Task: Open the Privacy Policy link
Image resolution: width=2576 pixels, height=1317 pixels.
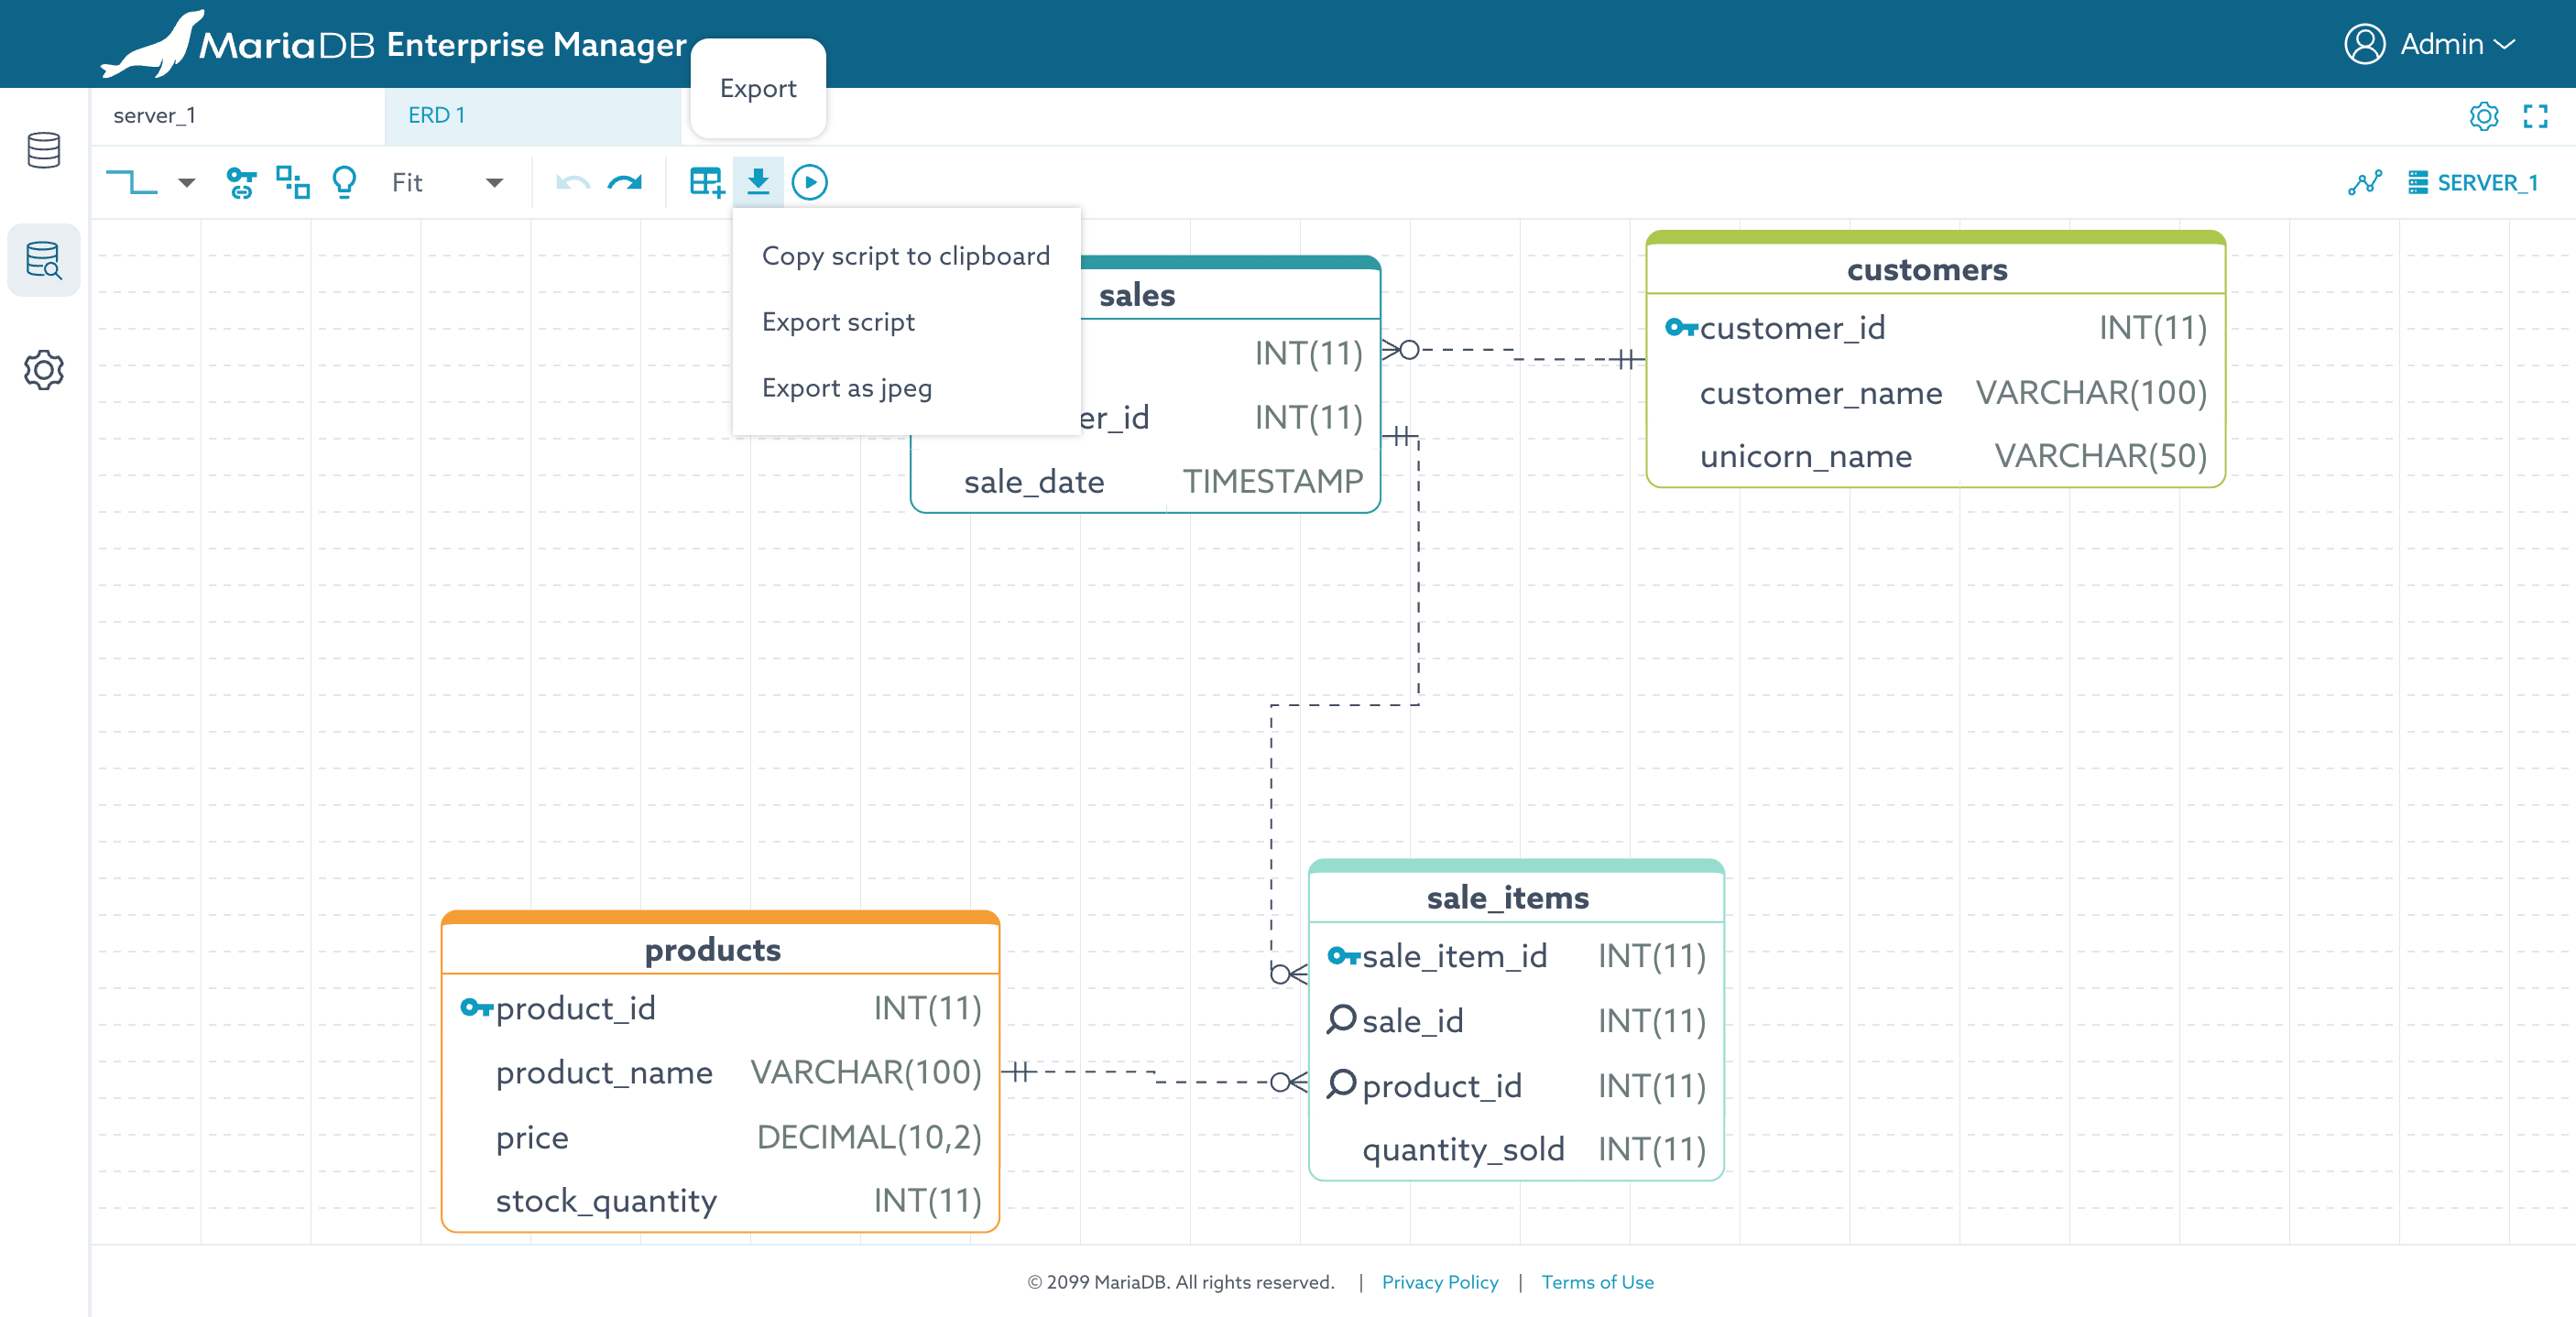Action: coord(1439,1282)
